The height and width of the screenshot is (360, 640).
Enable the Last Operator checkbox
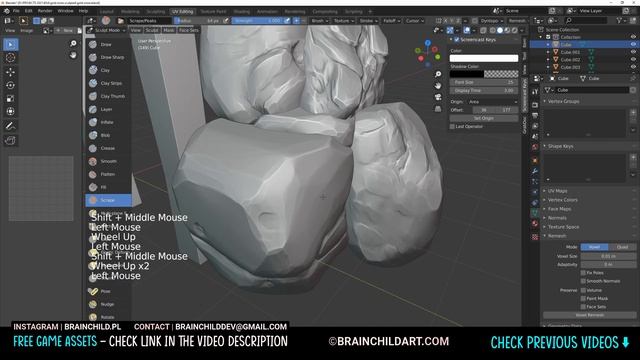coord(452,127)
